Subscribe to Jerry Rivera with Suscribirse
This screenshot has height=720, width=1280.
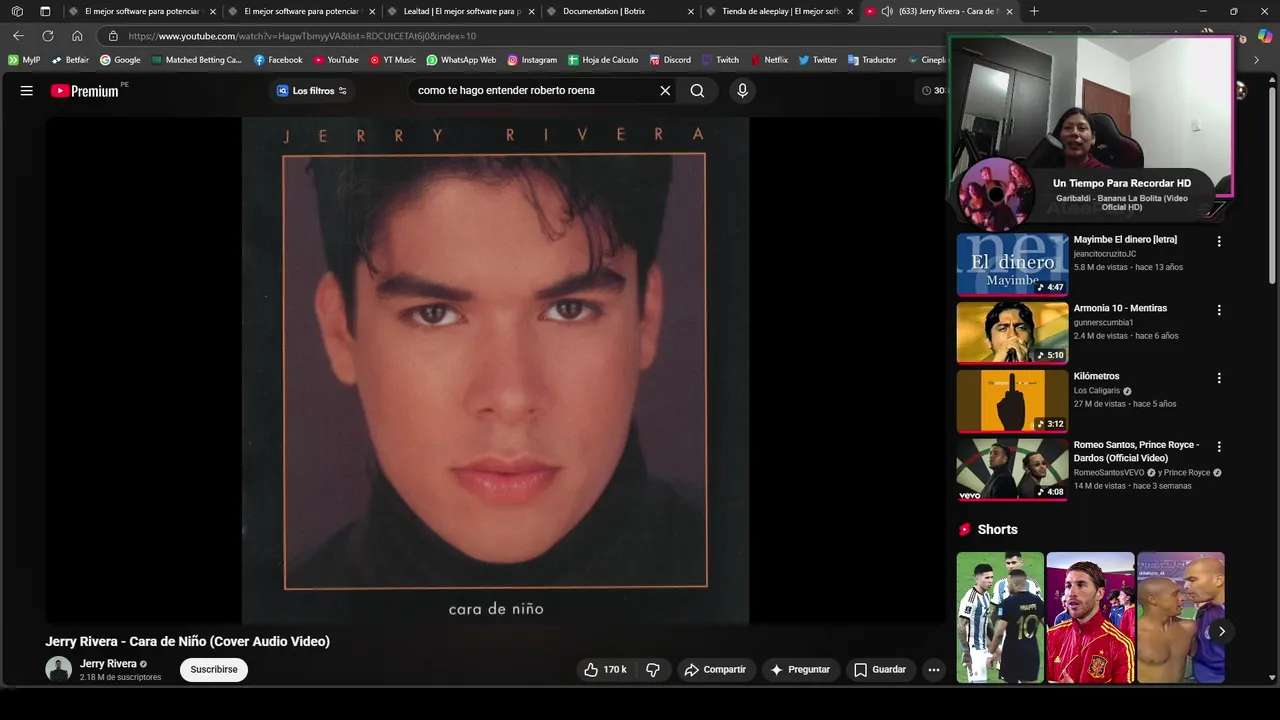point(214,669)
